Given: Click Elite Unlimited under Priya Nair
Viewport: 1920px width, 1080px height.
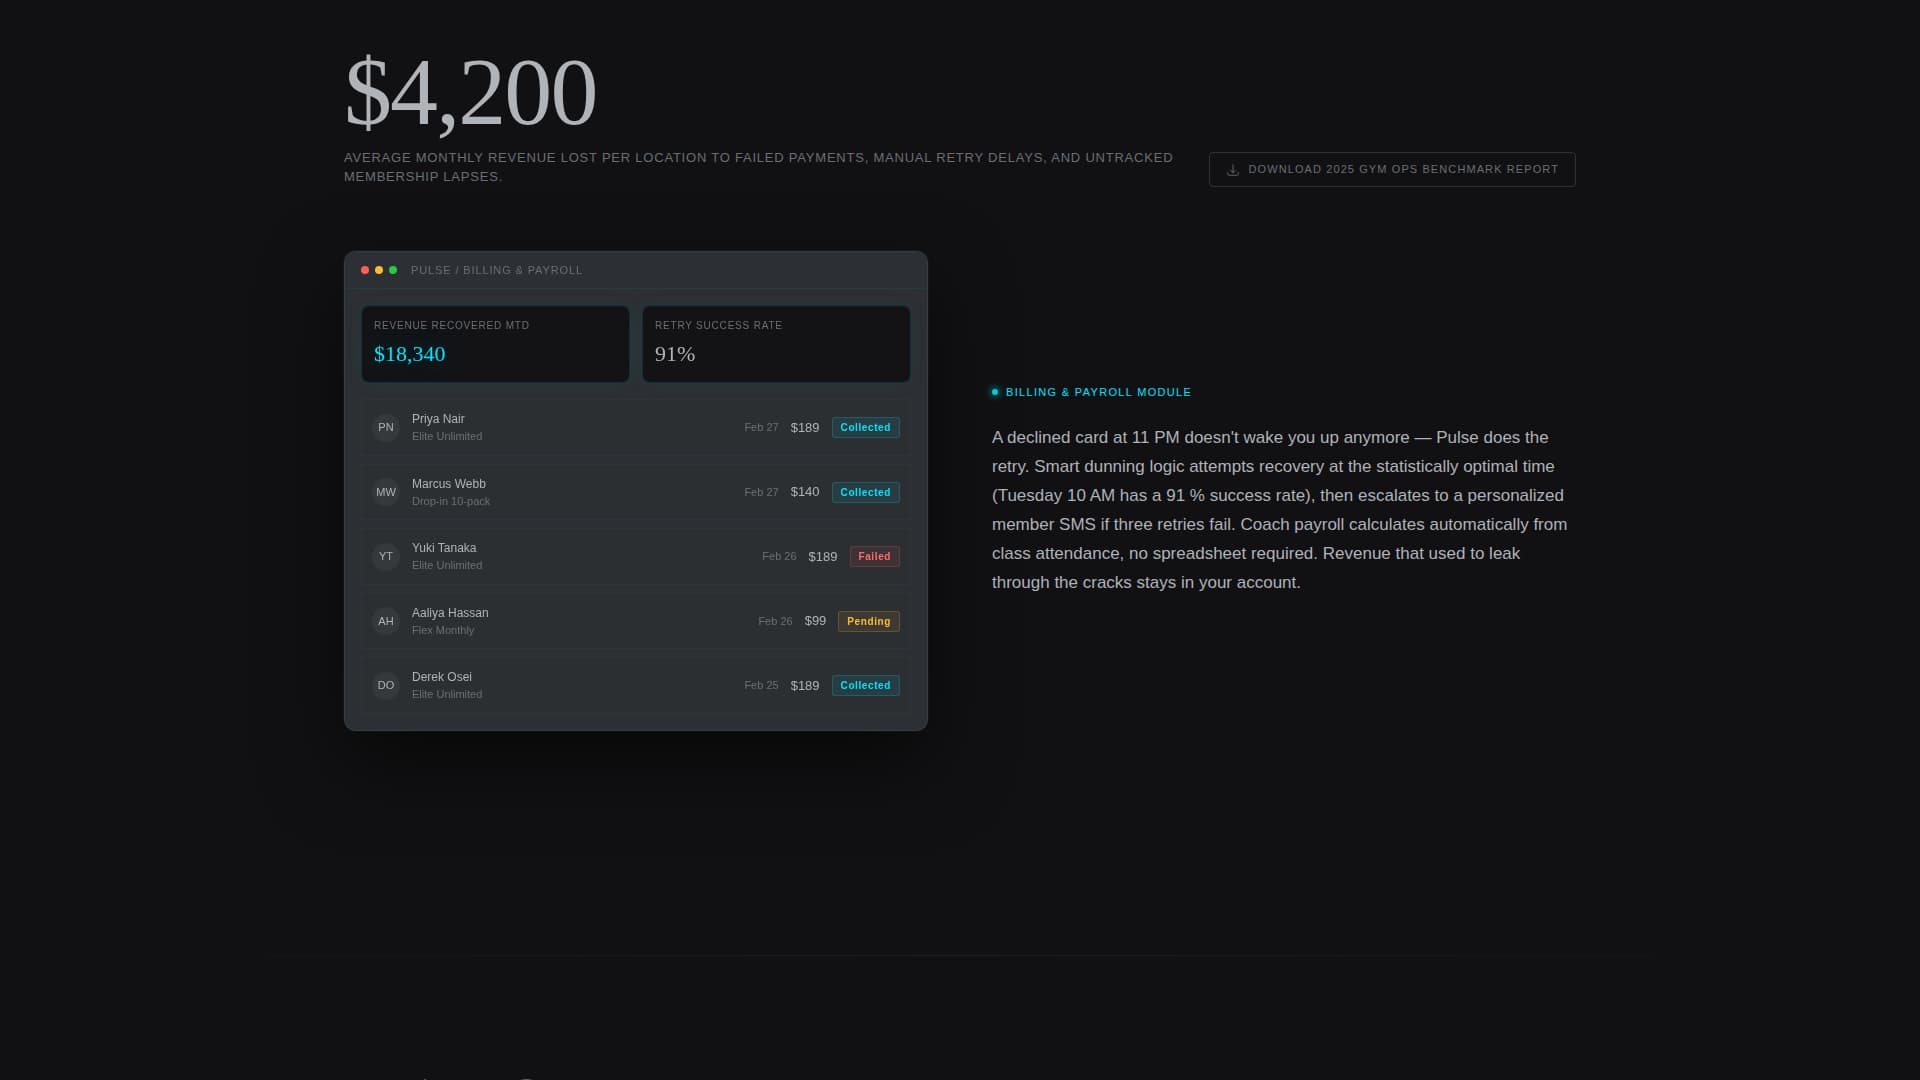Looking at the screenshot, I should click(x=447, y=436).
